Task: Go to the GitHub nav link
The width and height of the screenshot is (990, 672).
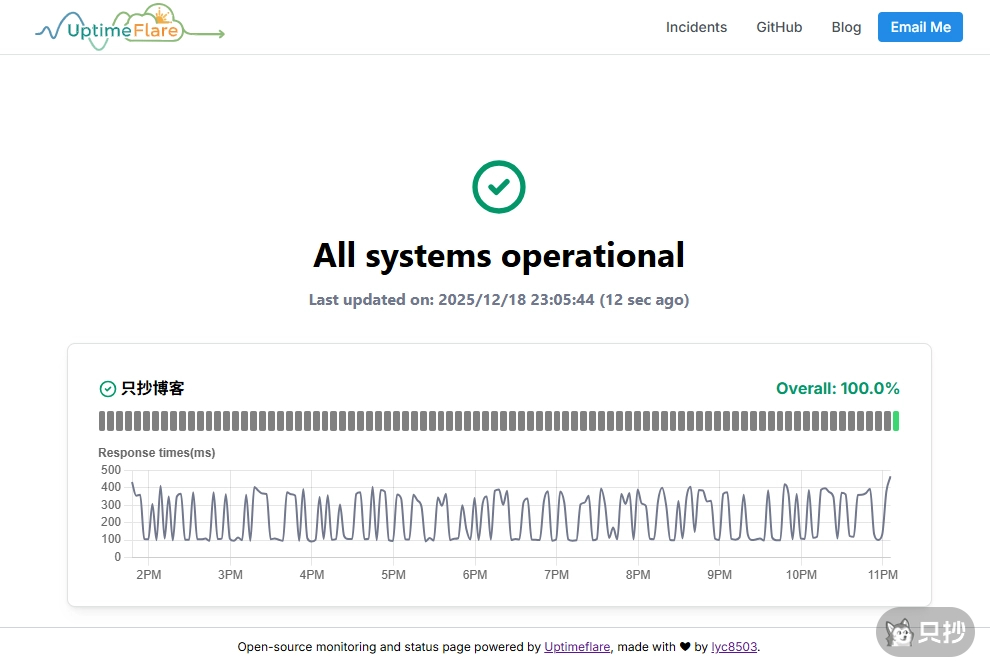Action: (x=779, y=27)
